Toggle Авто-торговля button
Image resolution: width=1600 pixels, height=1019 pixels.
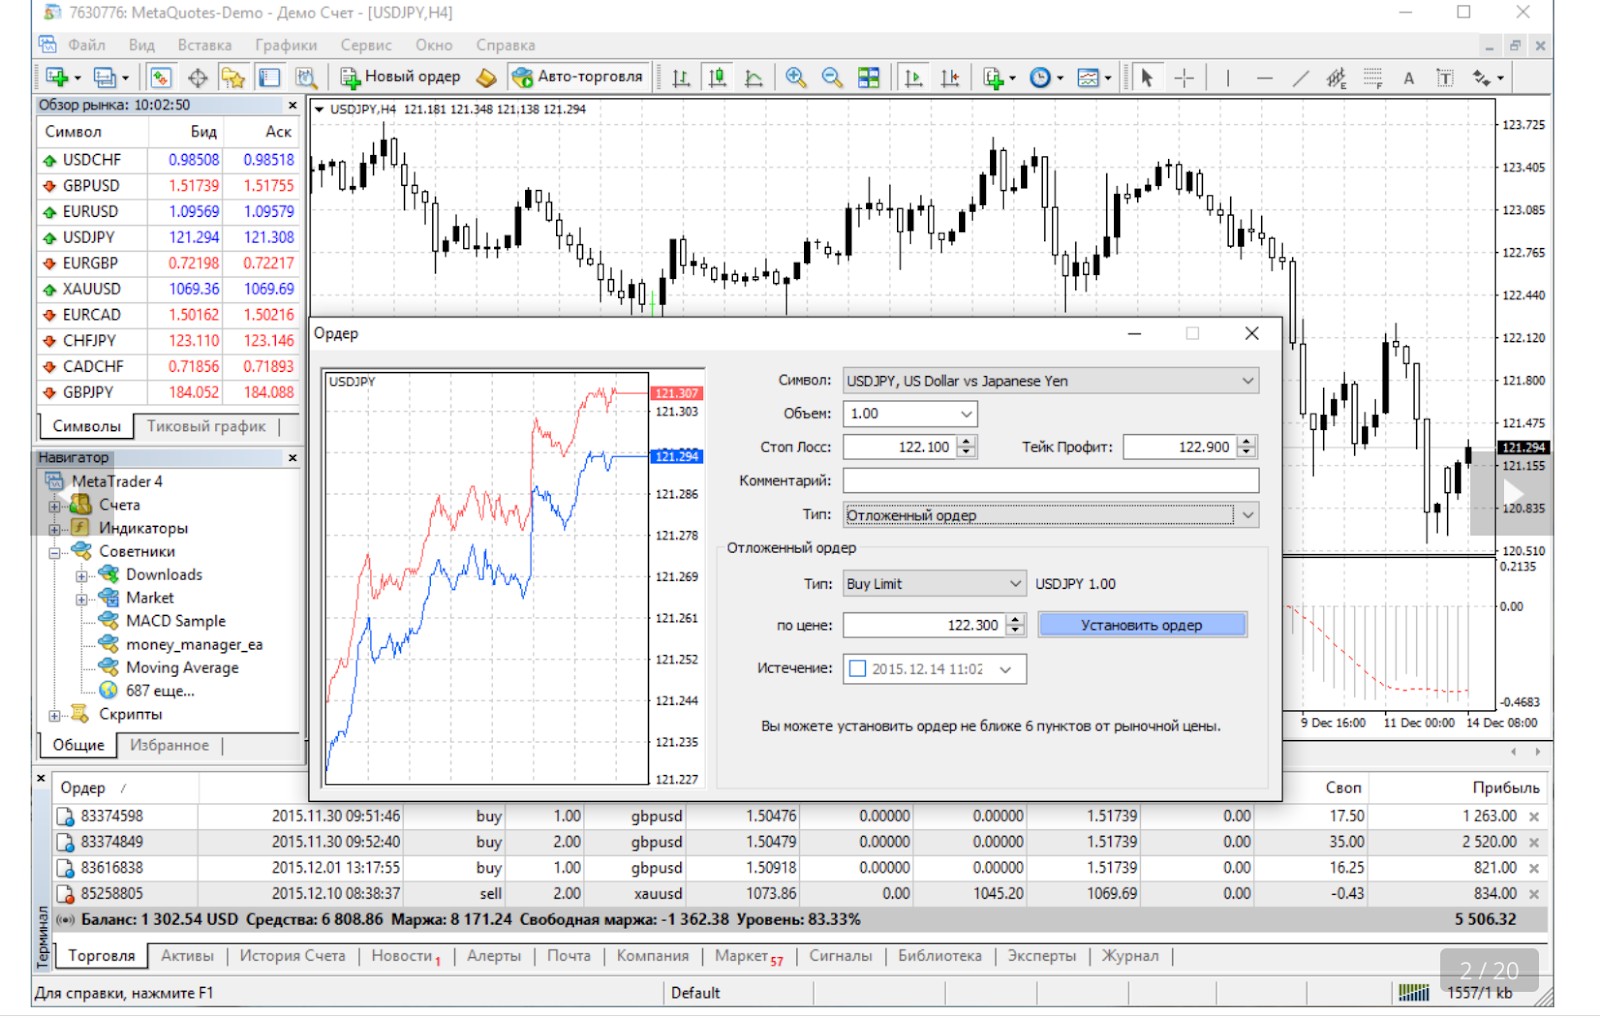(x=578, y=77)
